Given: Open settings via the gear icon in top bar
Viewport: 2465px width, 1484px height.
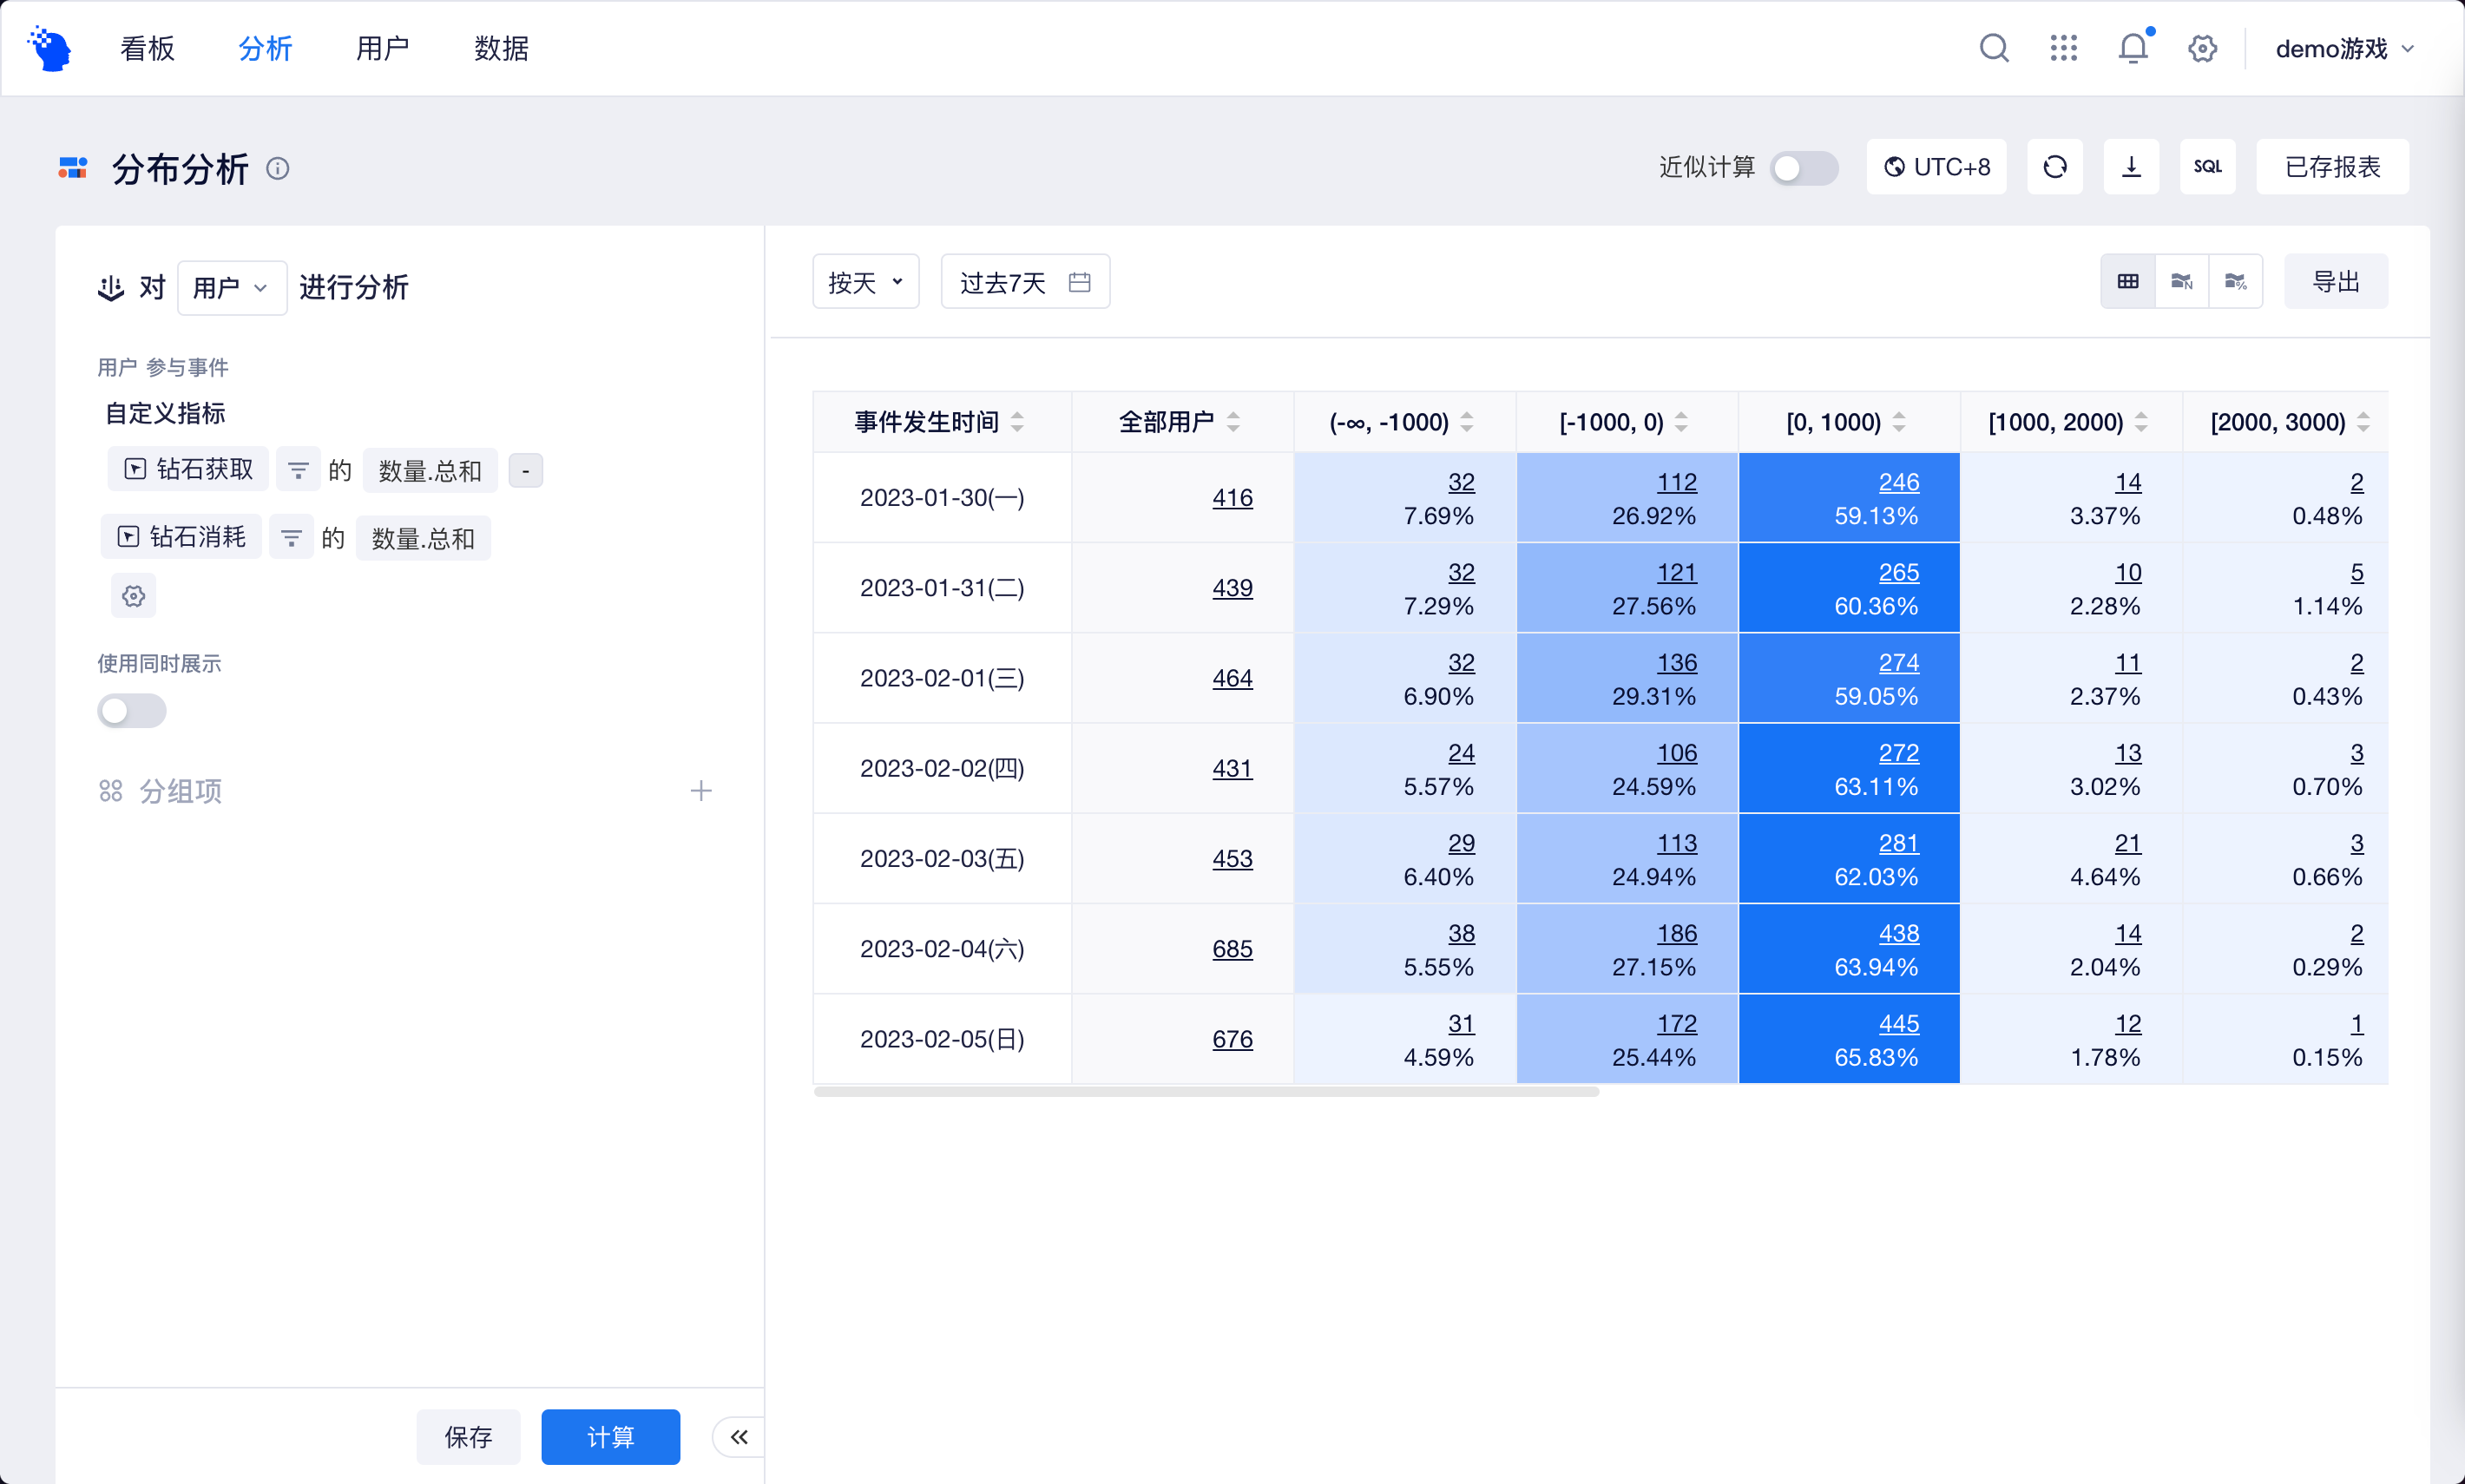Looking at the screenshot, I should click(x=2202, y=47).
